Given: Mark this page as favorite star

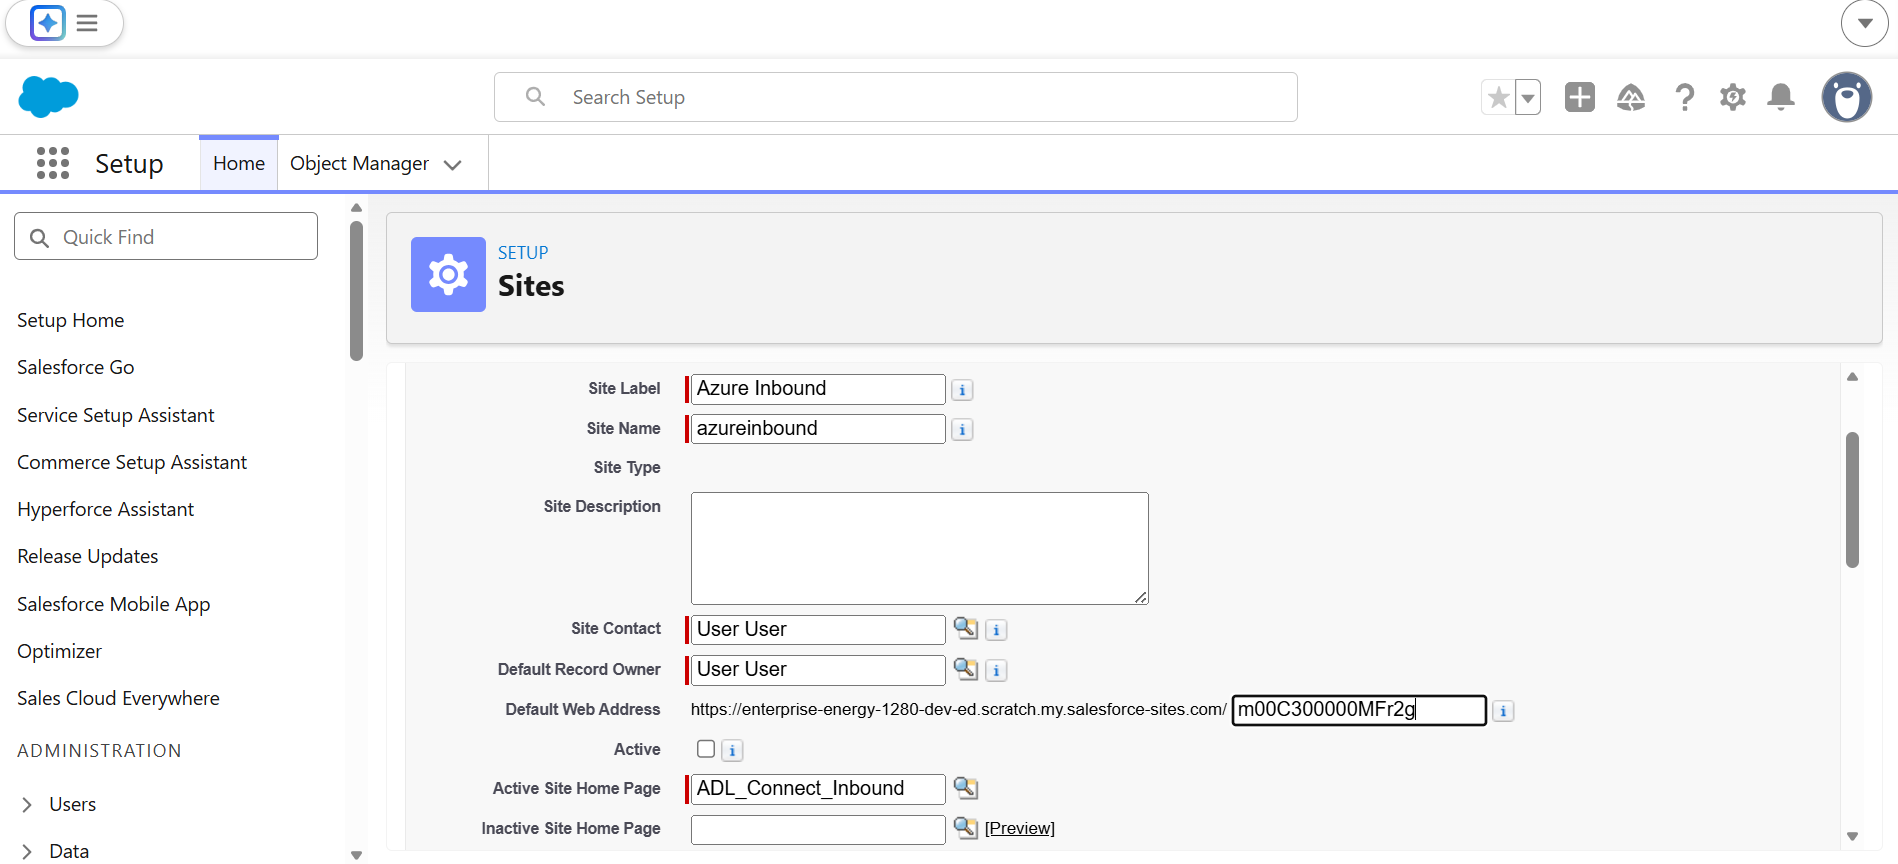Looking at the screenshot, I should coord(1498,97).
